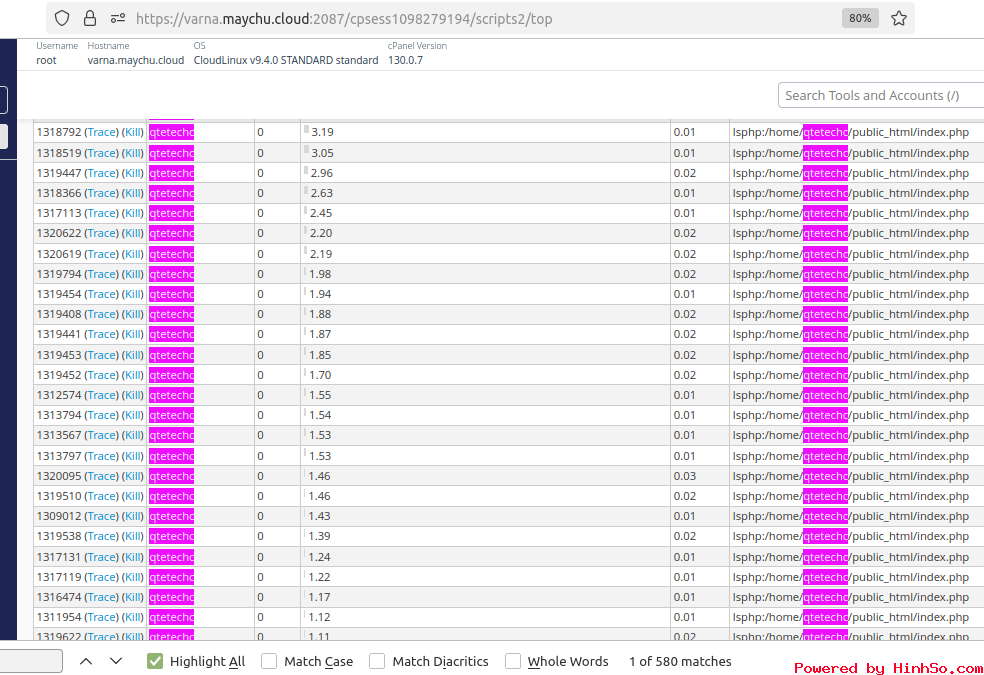The height and width of the screenshot is (675, 984).
Task: Click highlighted user in process 1318792 row
Action: pyautogui.click(x=171, y=132)
